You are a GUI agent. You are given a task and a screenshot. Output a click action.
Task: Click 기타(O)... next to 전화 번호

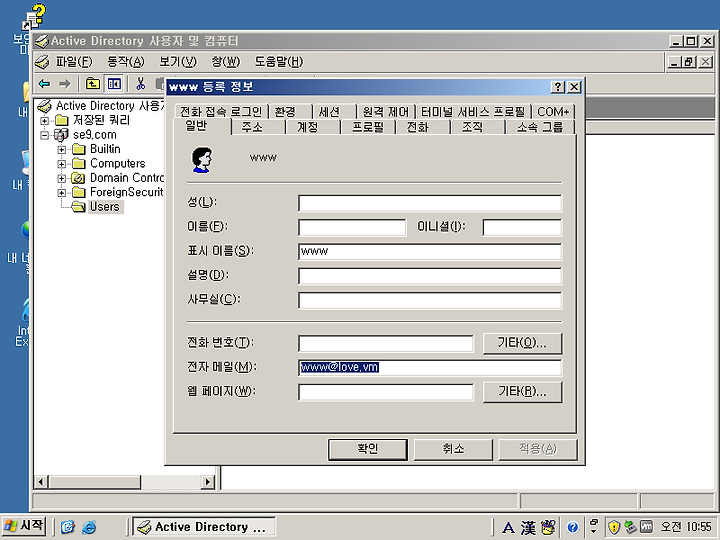click(522, 343)
